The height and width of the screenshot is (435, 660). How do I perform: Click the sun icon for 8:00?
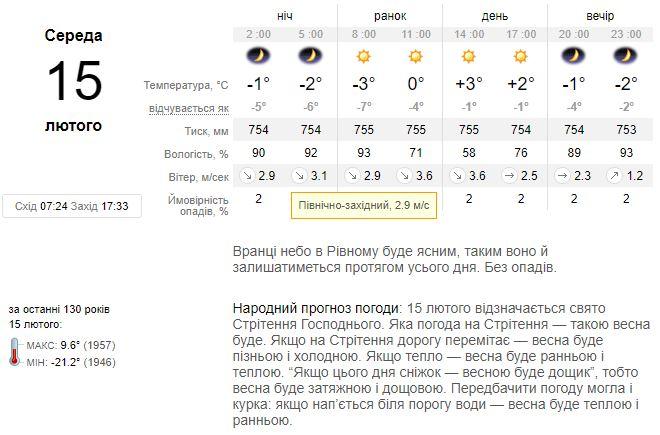(x=364, y=56)
